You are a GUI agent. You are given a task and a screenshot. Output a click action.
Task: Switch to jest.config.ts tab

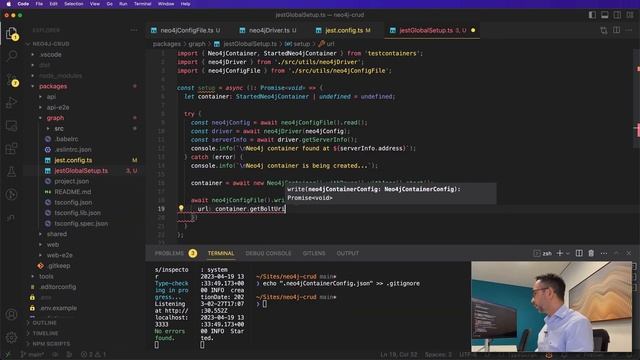point(343,30)
